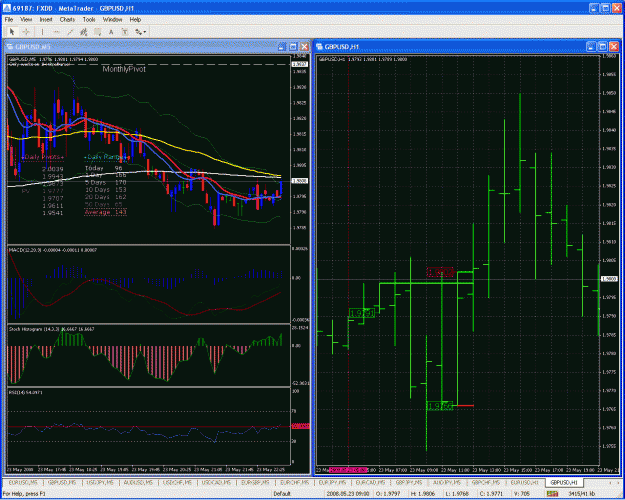Switch to USDCHF,M5 chart tab
Viewport: 625px width, 500px height.
click(177, 483)
